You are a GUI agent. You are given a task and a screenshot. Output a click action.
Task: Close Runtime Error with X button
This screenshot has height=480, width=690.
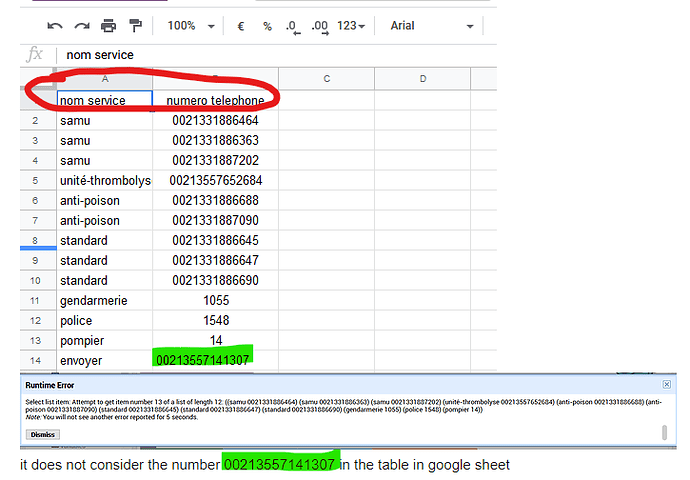point(667,384)
